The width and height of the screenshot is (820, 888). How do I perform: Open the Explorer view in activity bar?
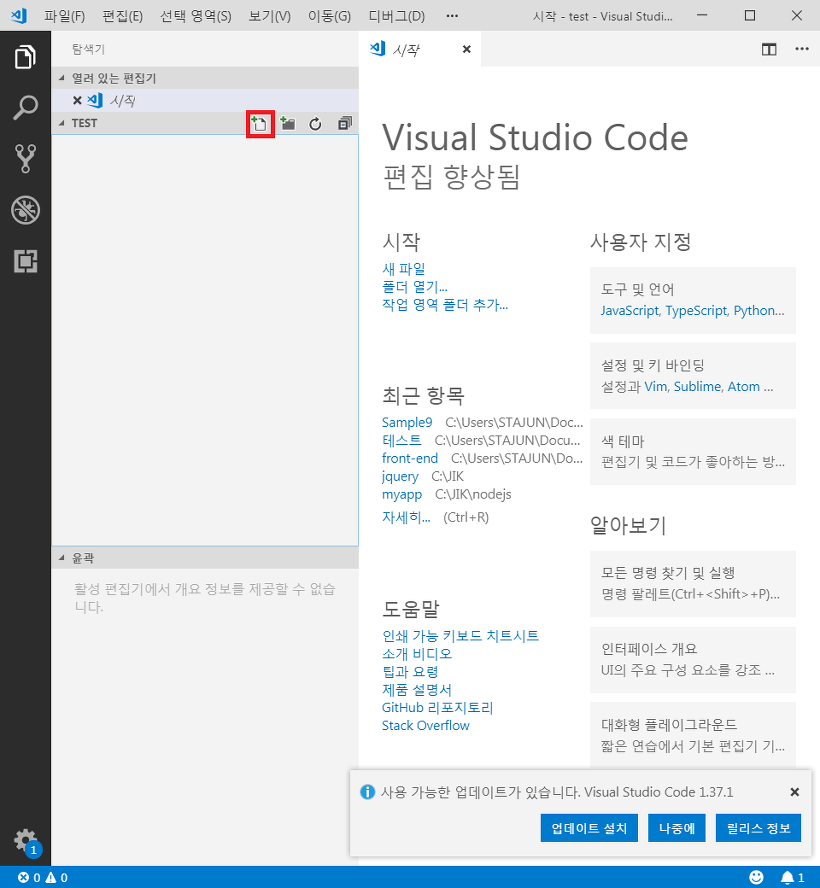25,57
